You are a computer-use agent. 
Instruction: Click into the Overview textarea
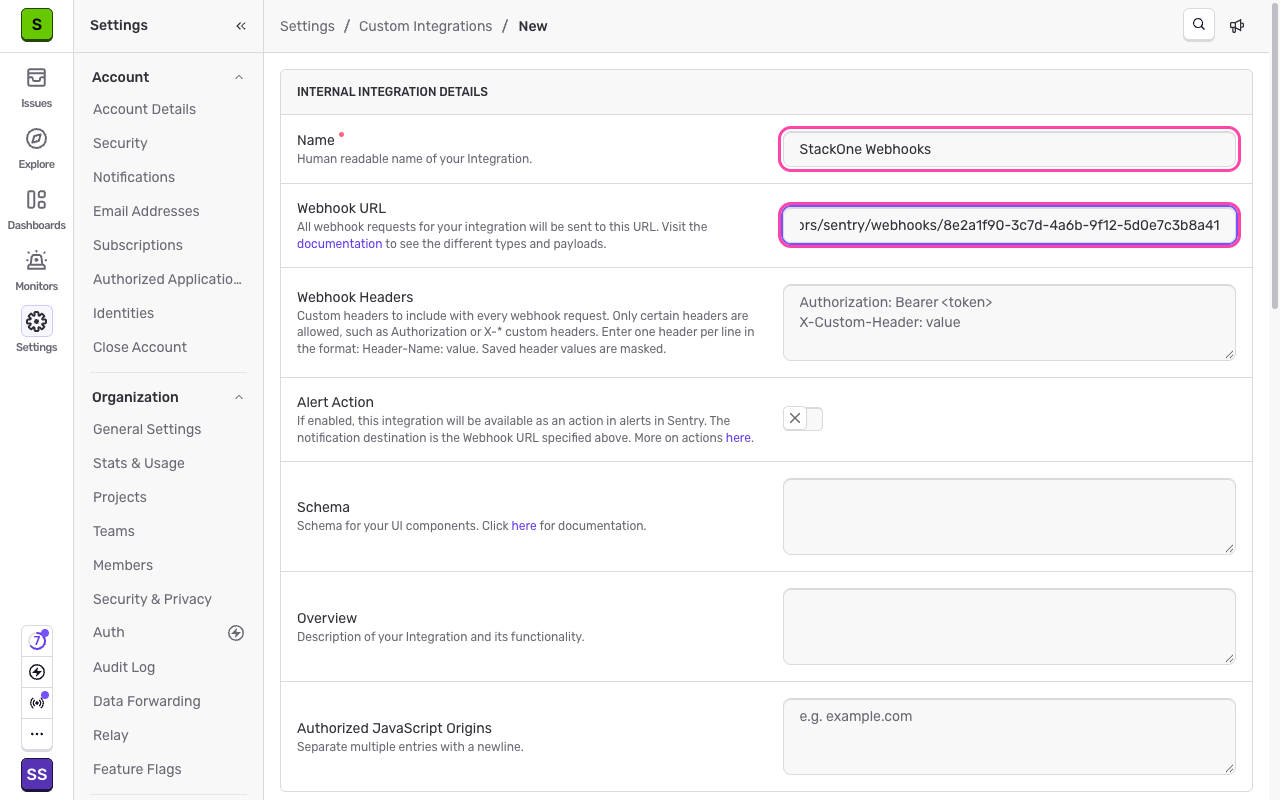coord(1009,626)
